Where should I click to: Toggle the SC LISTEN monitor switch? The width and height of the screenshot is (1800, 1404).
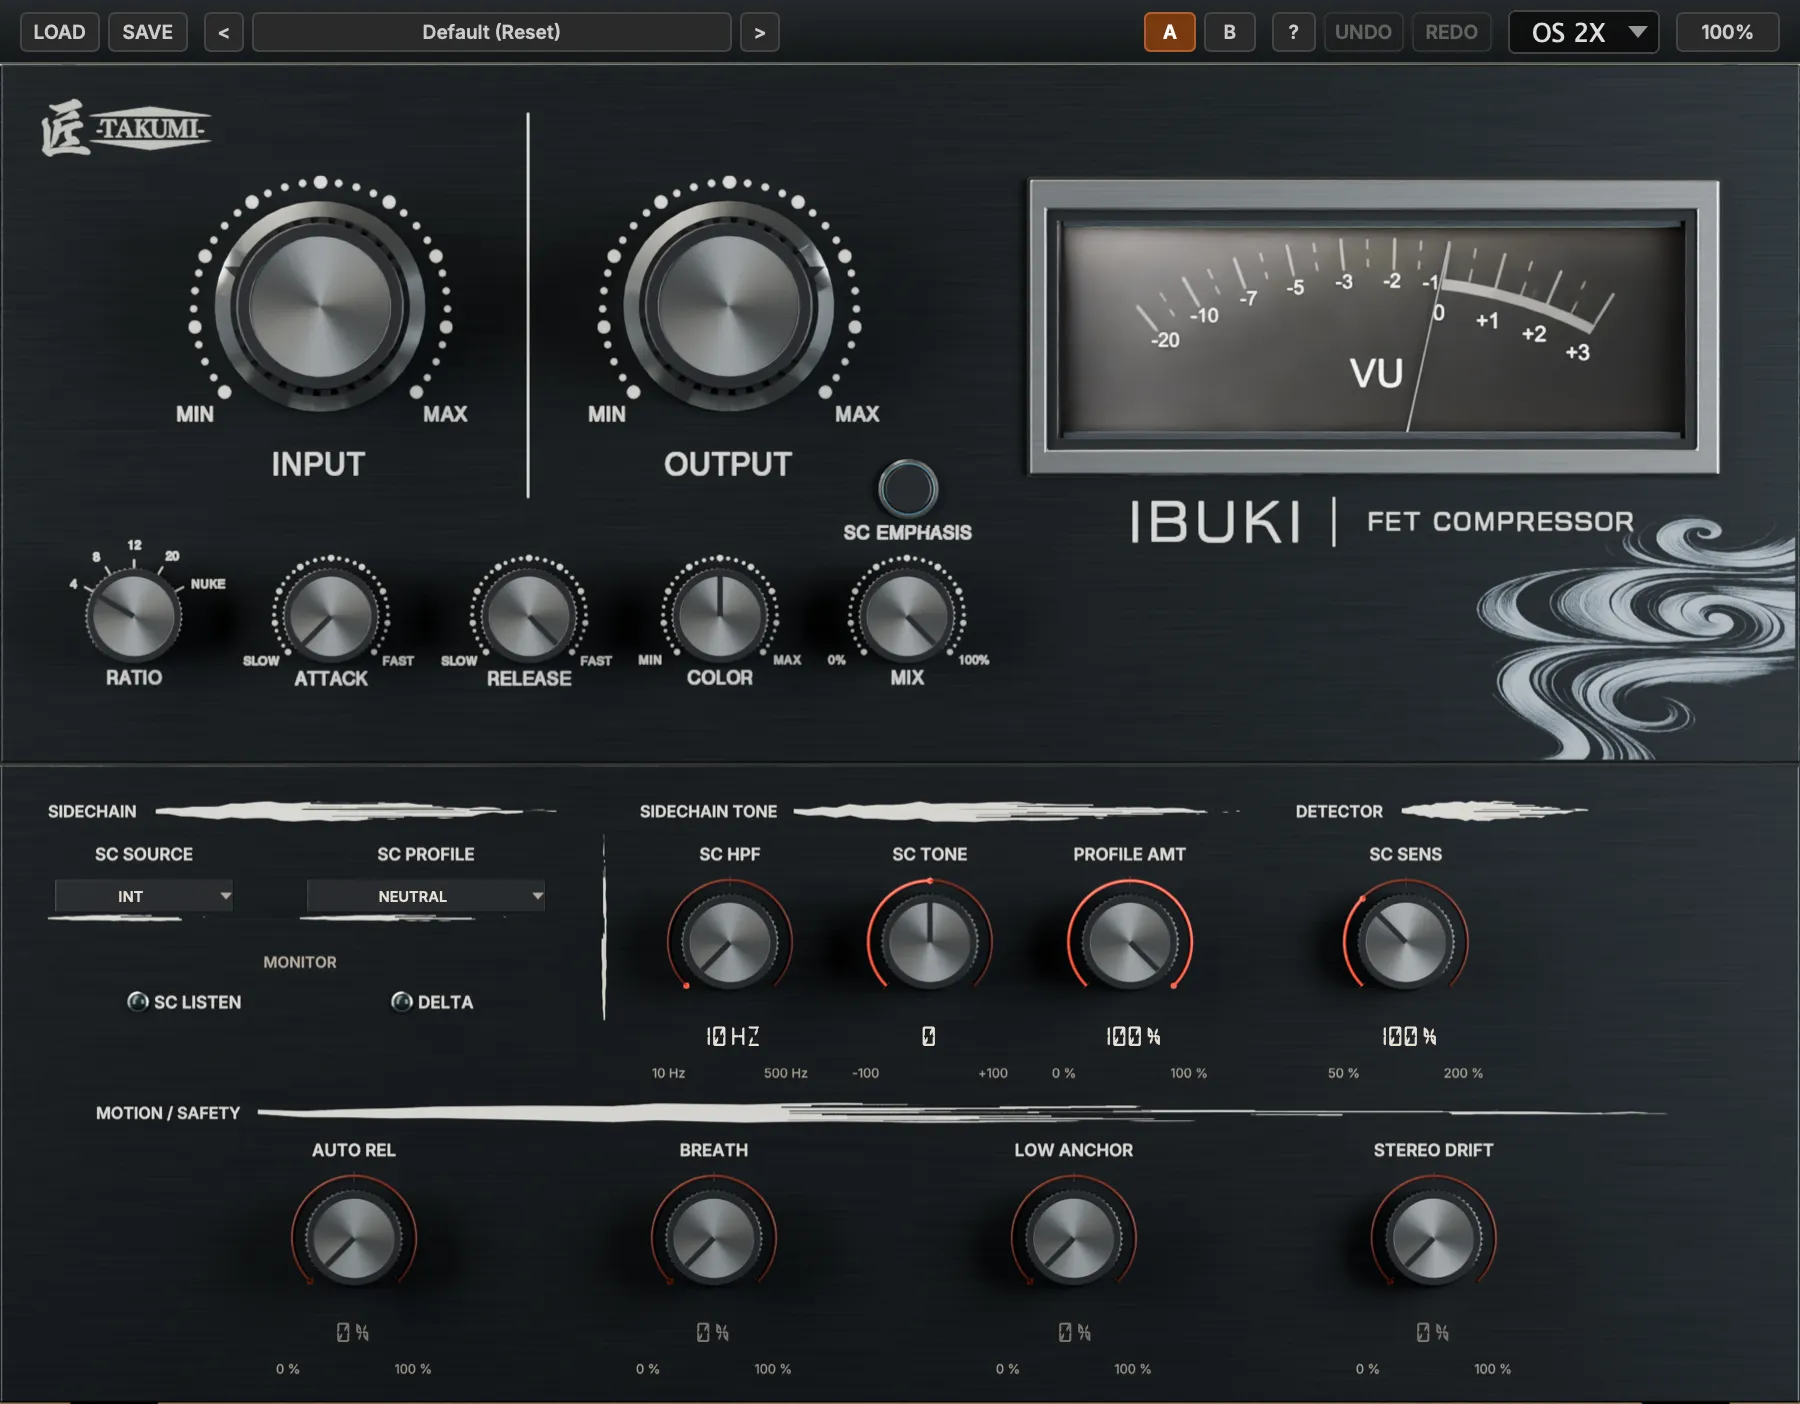pyautogui.click(x=138, y=1001)
